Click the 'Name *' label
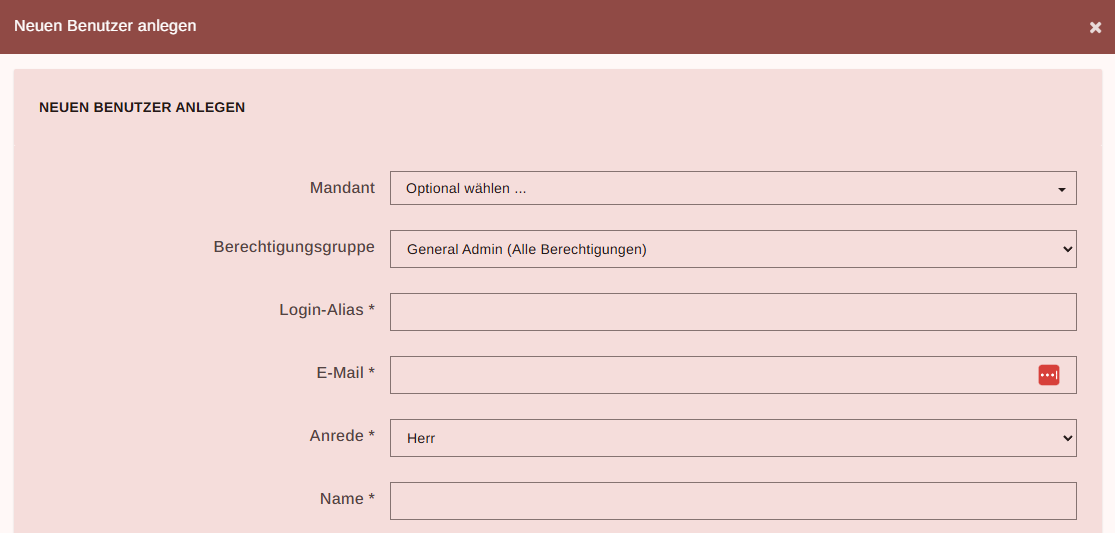1115x533 pixels. point(347,499)
